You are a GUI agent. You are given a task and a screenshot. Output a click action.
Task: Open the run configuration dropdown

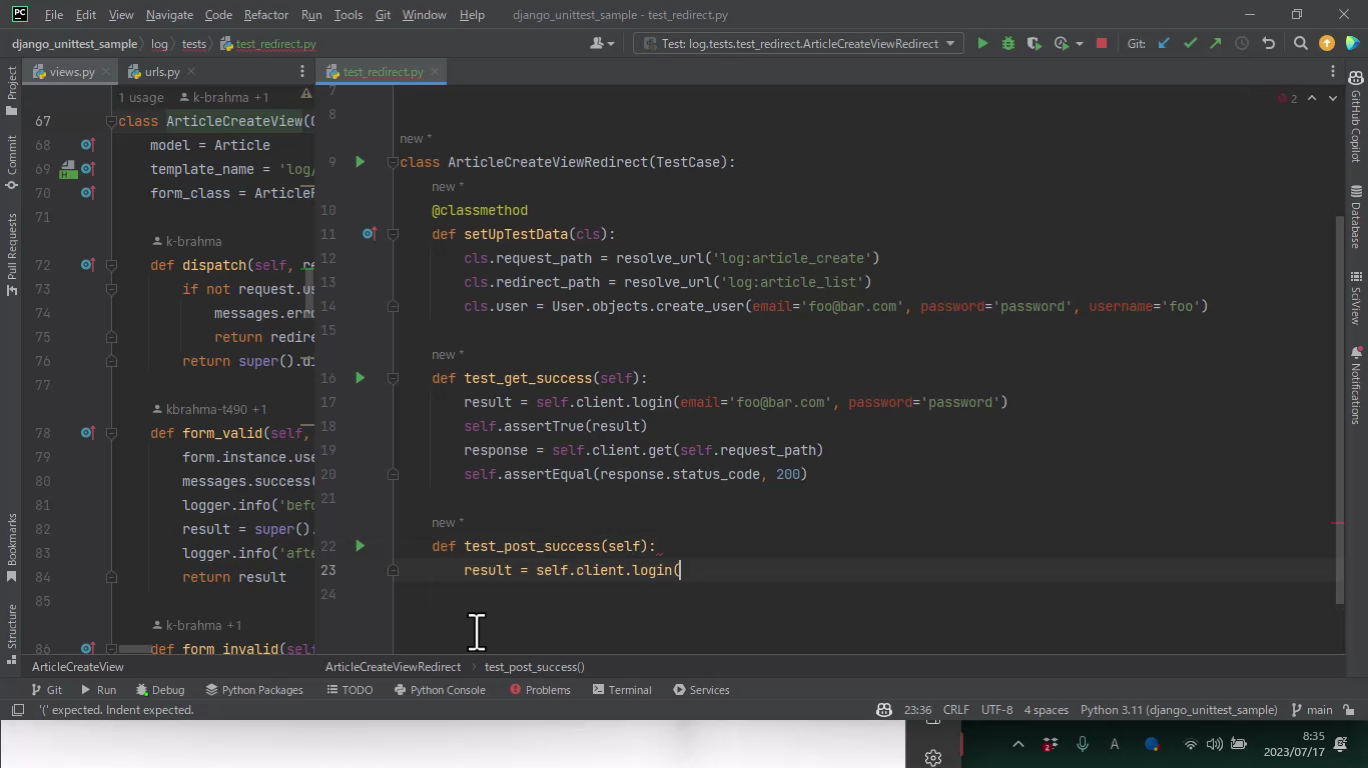pyautogui.click(x=799, y=43)
